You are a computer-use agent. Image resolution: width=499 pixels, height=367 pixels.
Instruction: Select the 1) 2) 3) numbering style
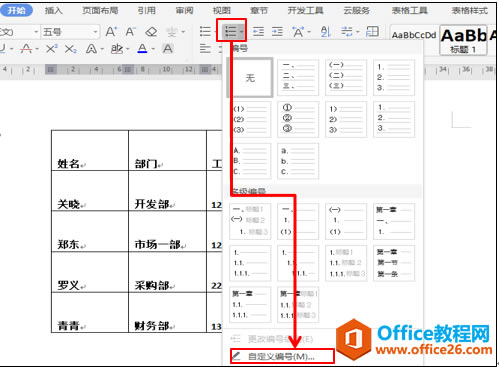pos(346,119)
